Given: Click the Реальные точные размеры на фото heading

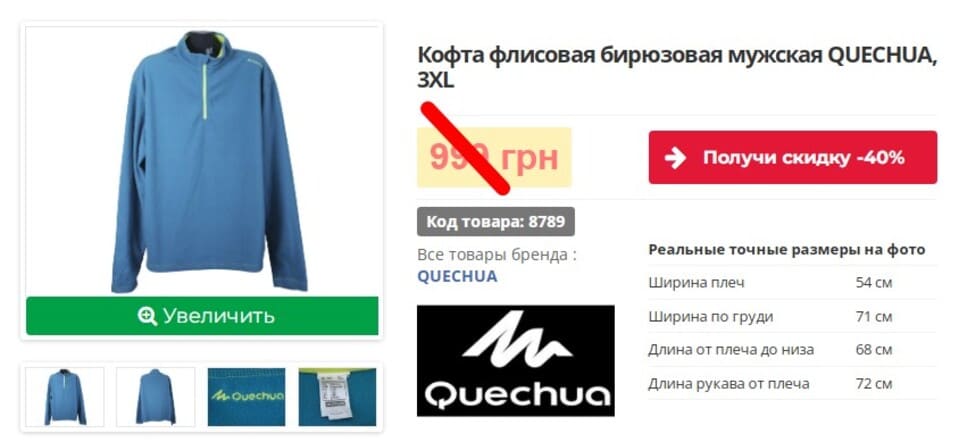Looking at the screenshot, I should tap(787, 249).
